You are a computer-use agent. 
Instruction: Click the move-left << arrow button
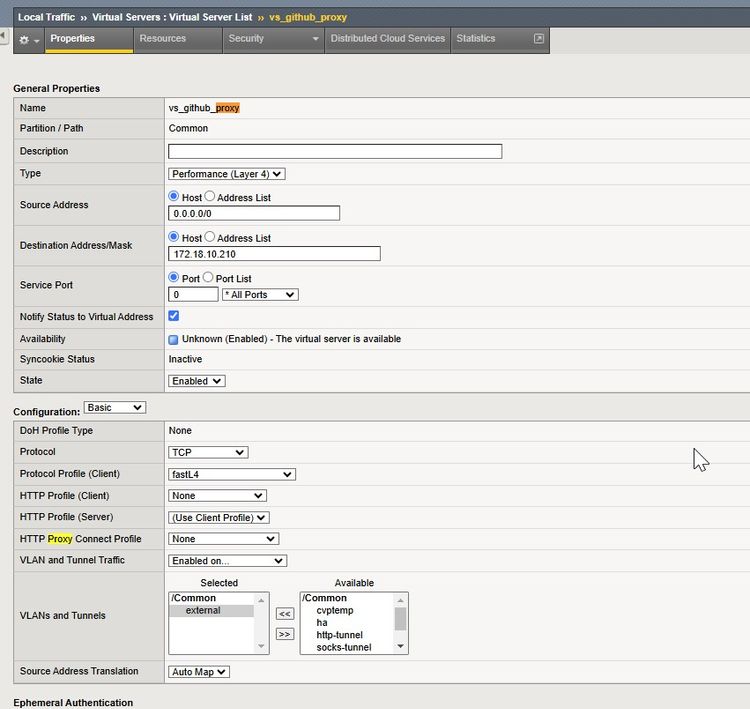click(284, 614)
